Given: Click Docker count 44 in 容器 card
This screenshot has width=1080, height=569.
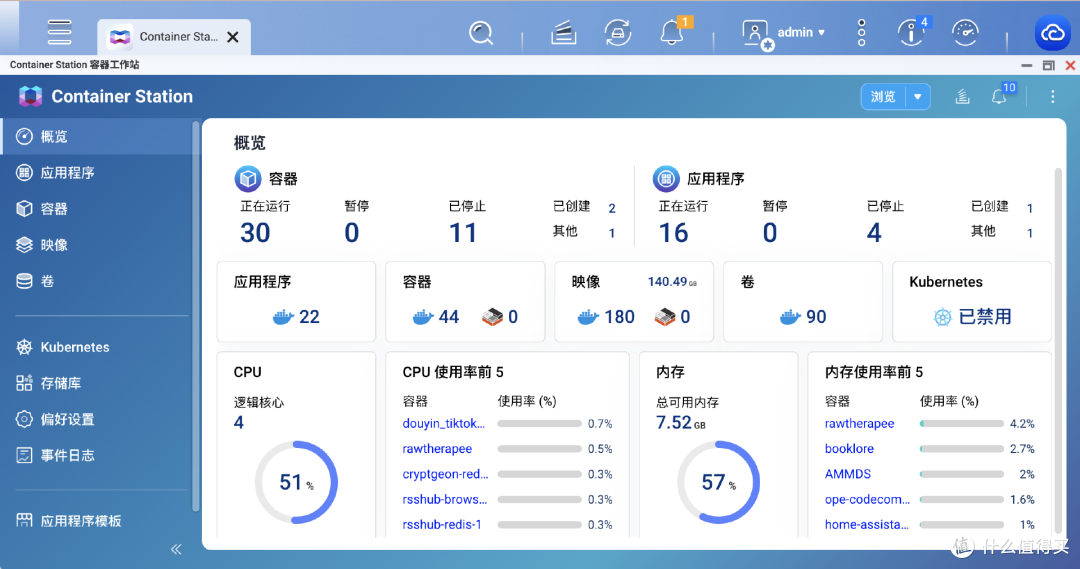Looking at the screenshot, I should (449, 317).
